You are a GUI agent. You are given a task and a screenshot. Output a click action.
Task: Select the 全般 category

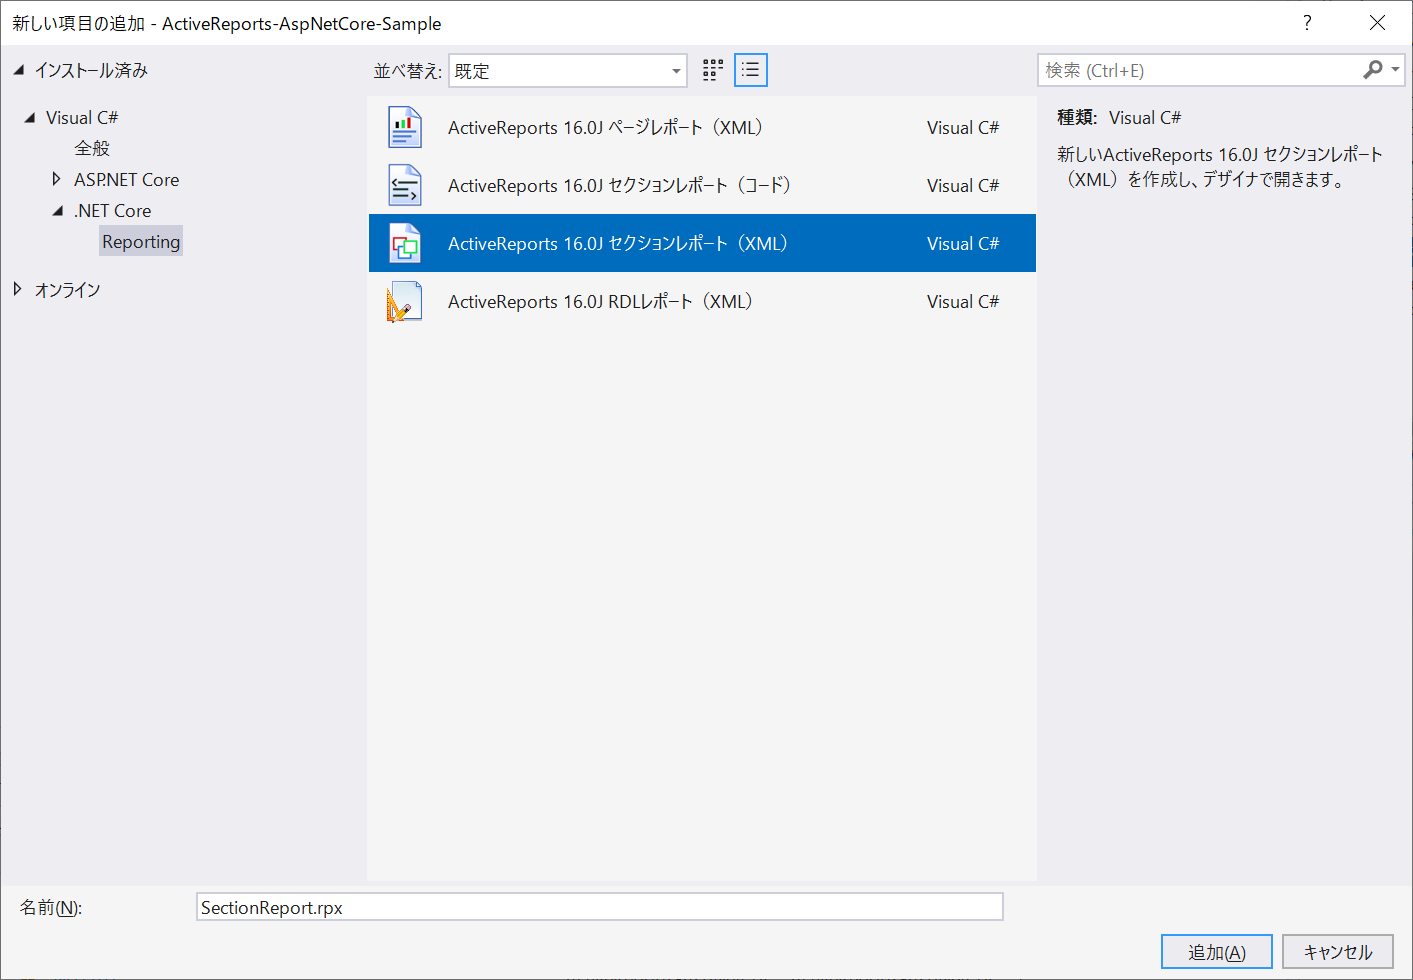coord(92,148)
